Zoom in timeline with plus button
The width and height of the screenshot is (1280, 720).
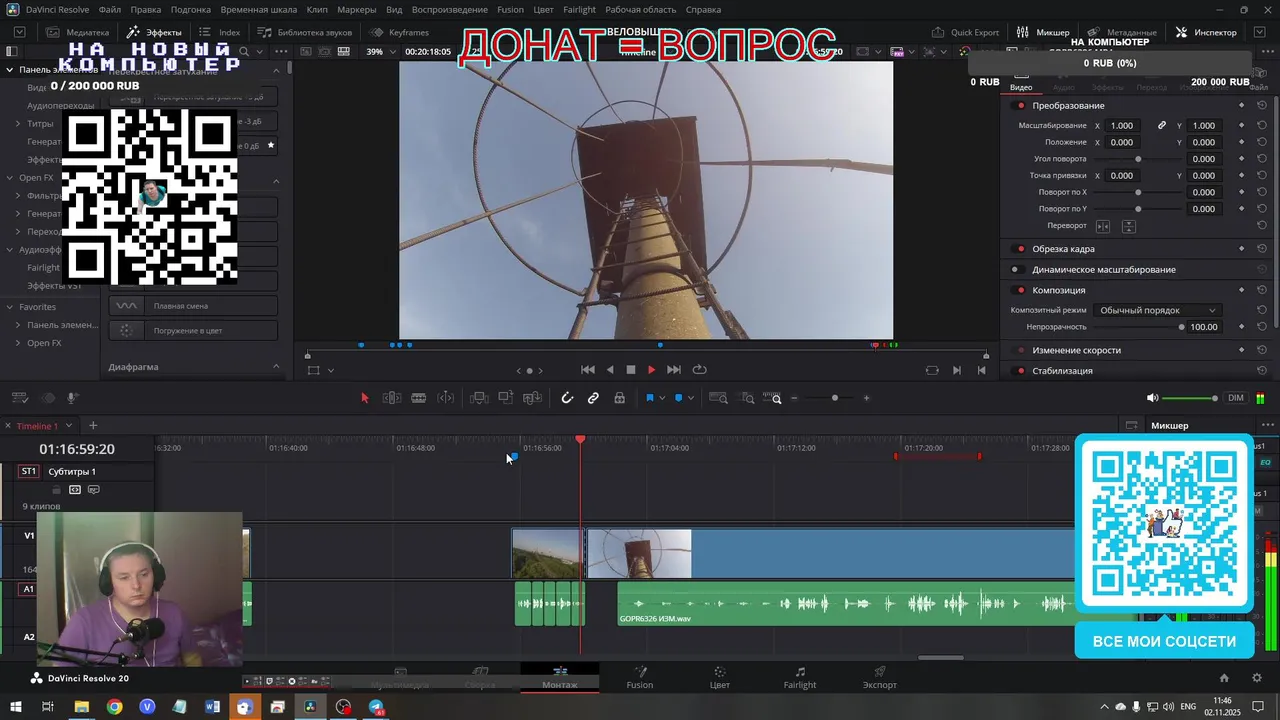point(866,398)
